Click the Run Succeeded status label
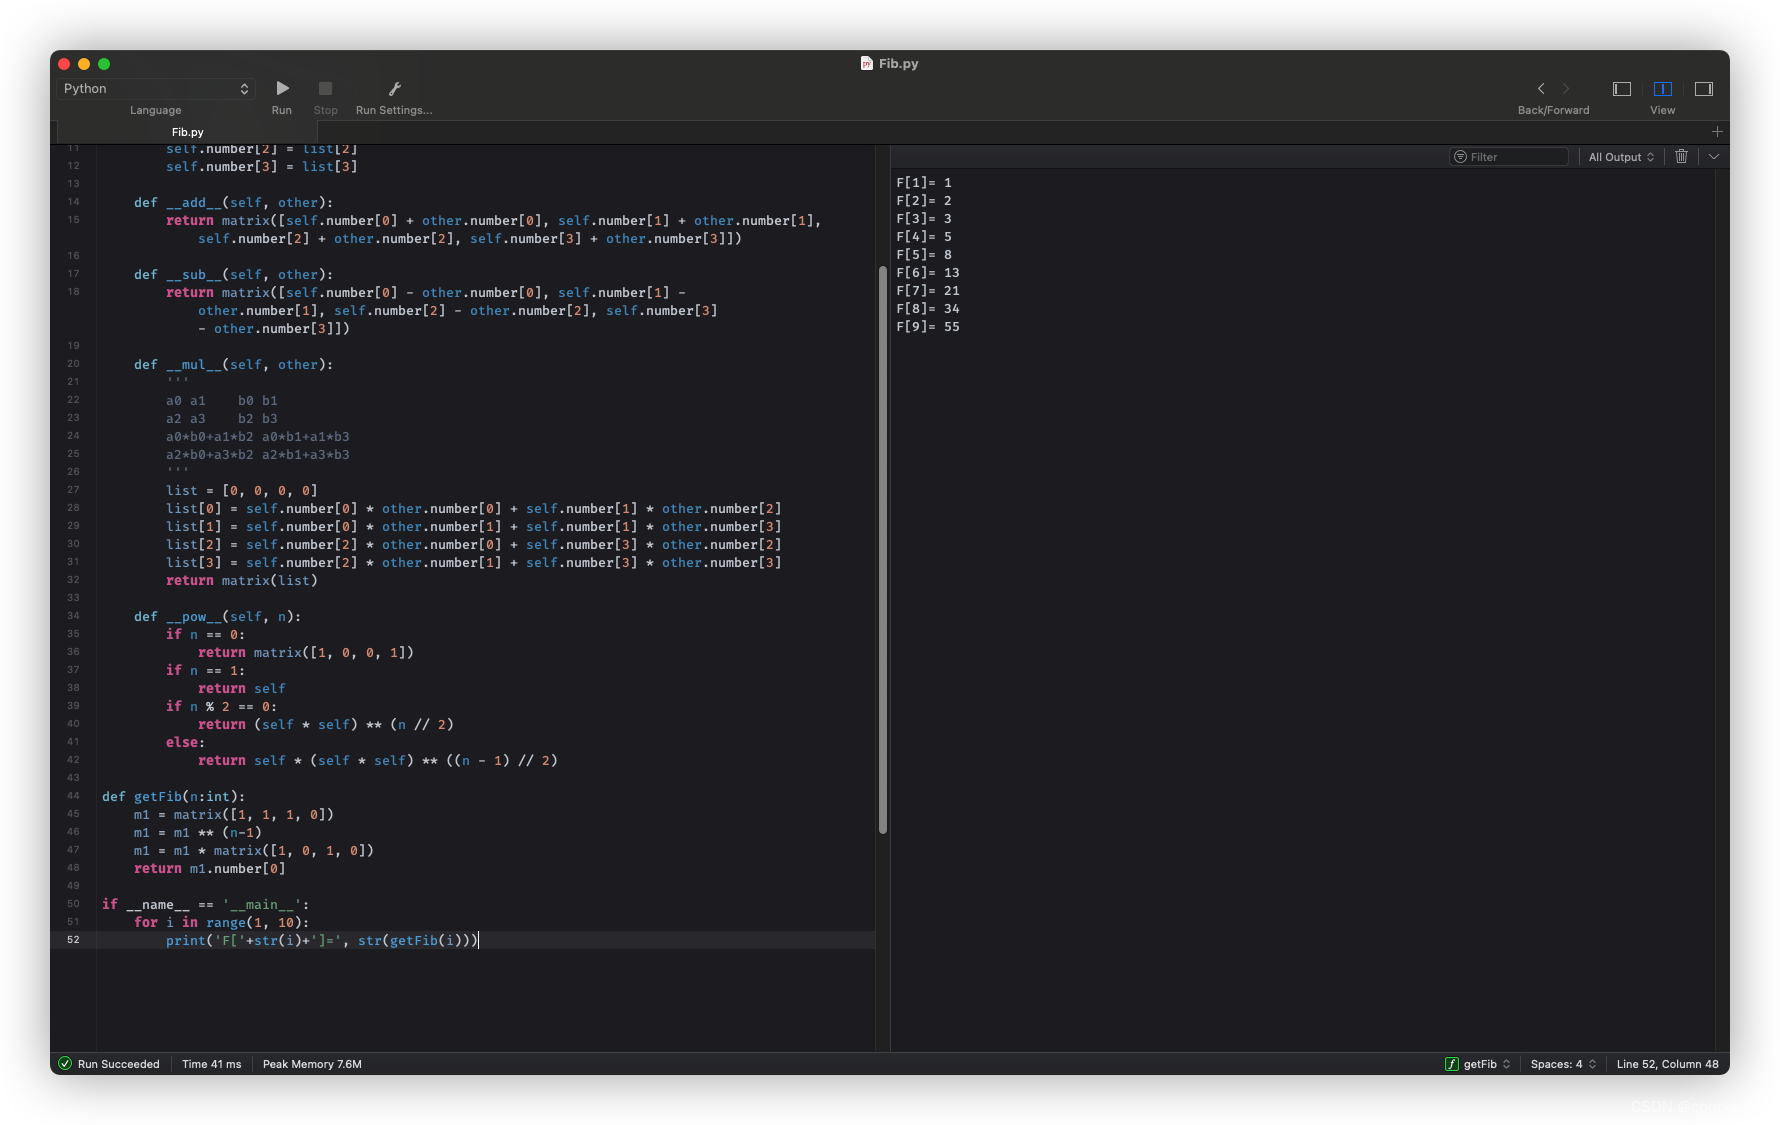The image size is (1780, 1125). click(x=119, y=1064)
